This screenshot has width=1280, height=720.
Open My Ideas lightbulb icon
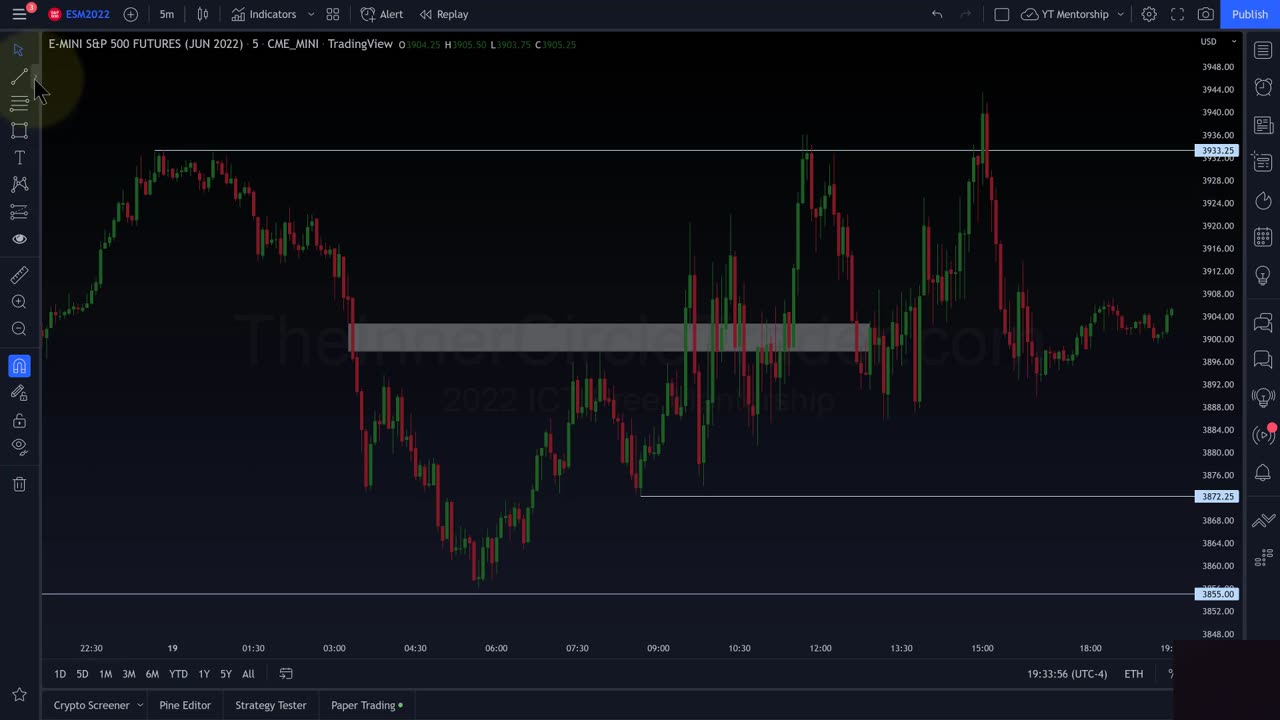coord(1263,275)
